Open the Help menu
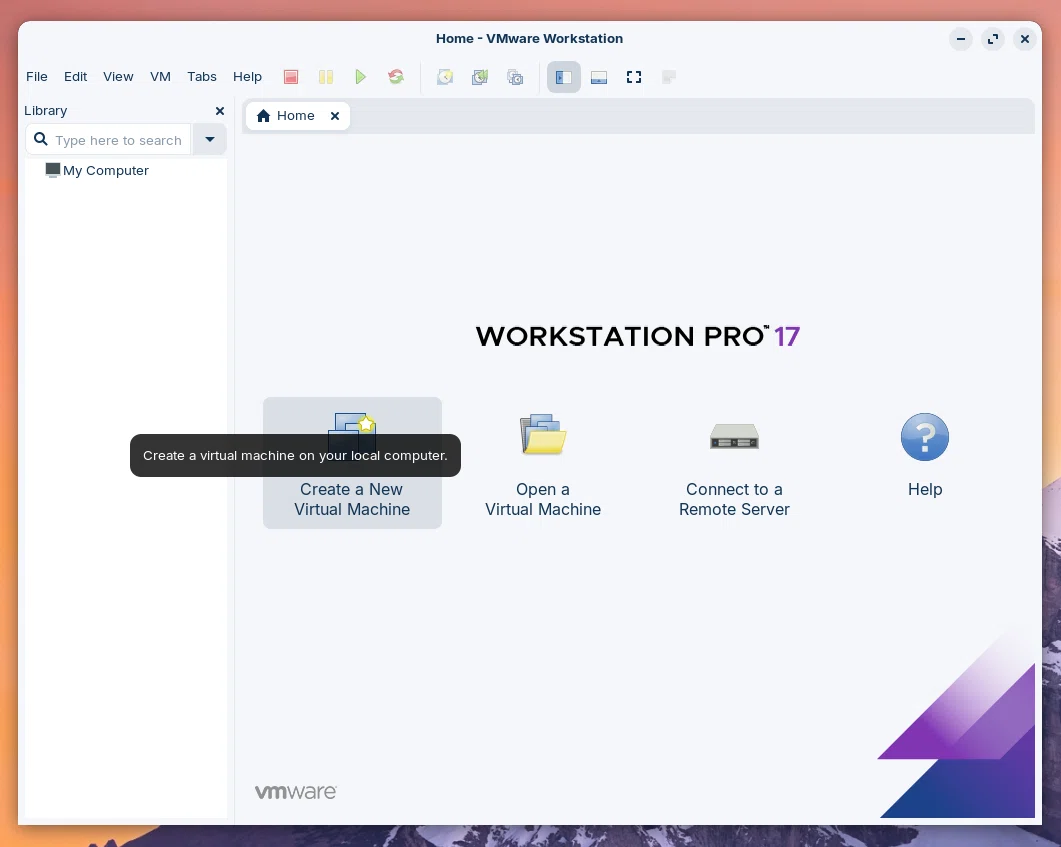The height and width of the screenshot is (847, 1061). [x=247, y=76]
